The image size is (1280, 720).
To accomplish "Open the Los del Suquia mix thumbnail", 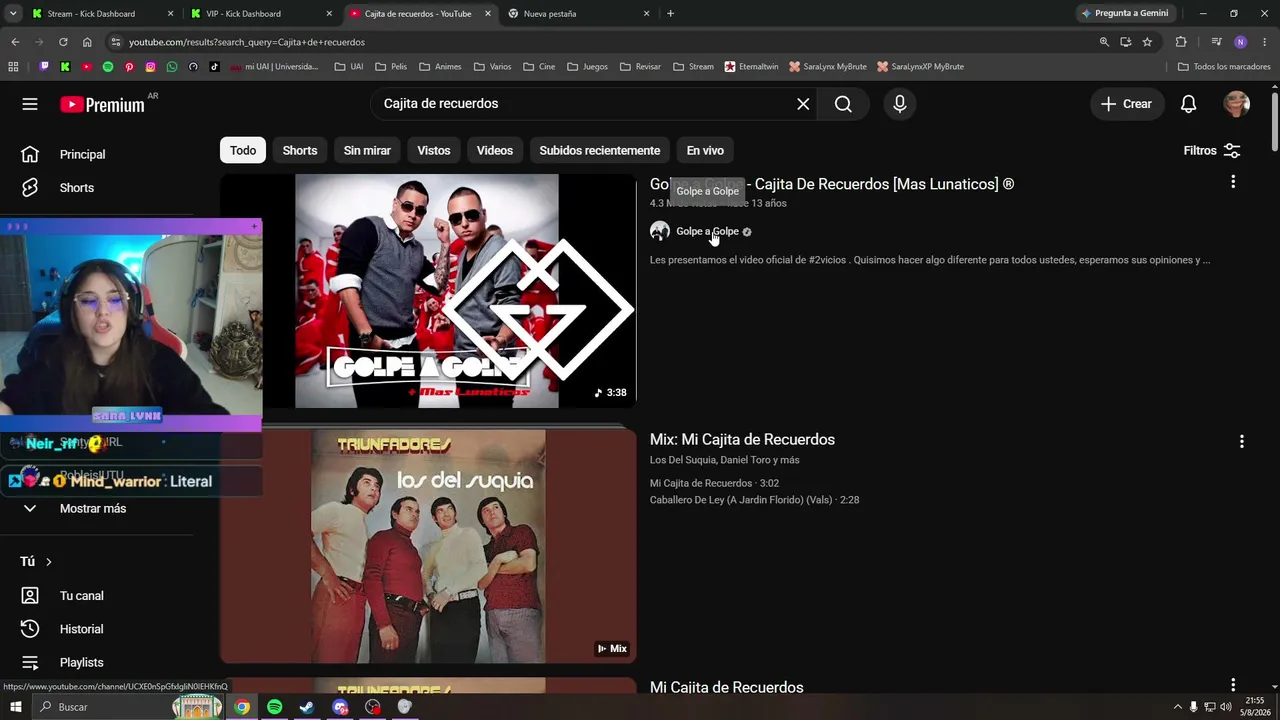I will coord(428,546).
